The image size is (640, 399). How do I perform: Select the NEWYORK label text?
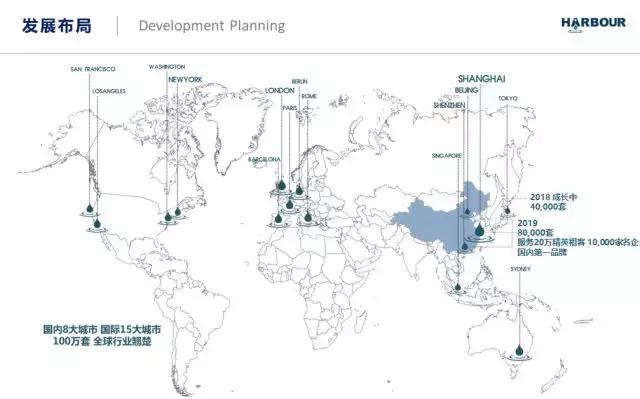point(185,80)
